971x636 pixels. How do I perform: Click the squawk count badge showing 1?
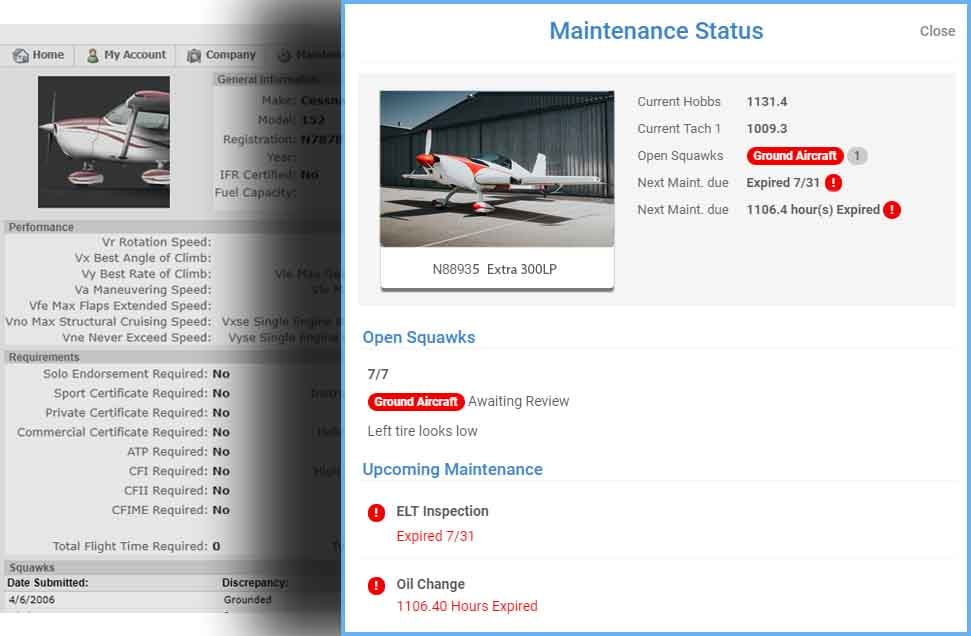tap(858, 155)
